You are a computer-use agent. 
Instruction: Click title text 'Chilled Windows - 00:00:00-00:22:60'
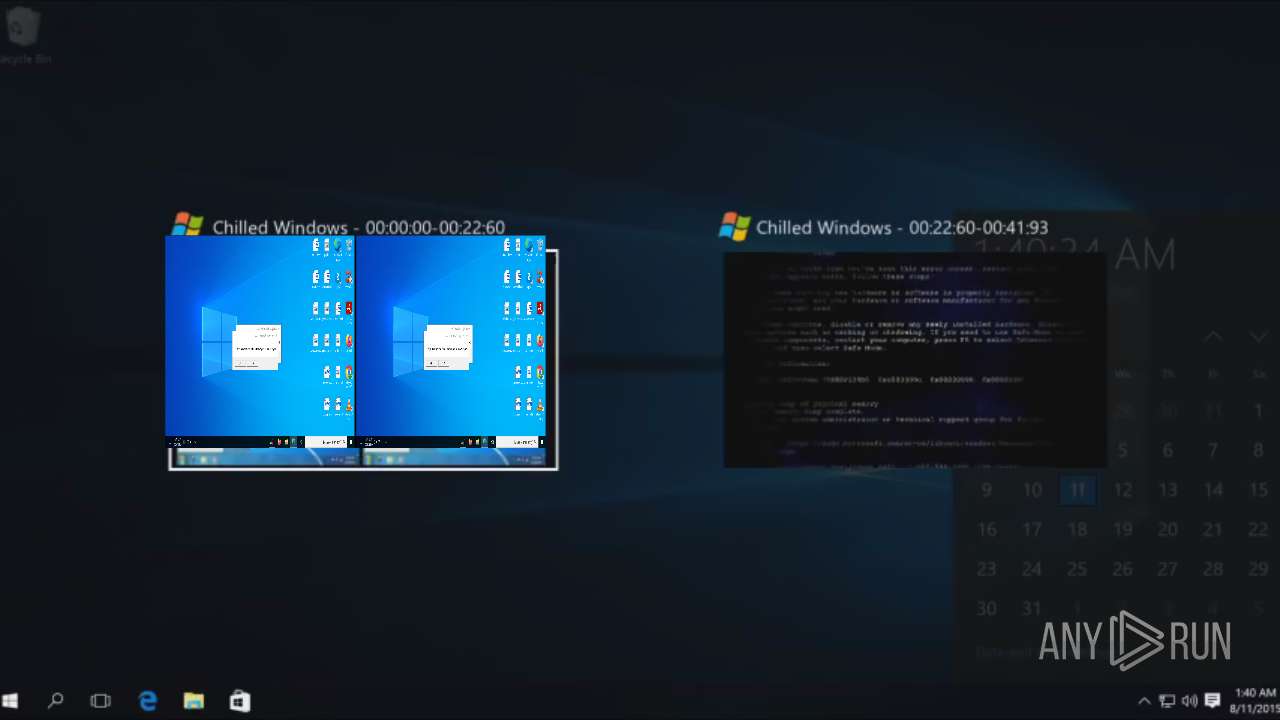point(358,227)
